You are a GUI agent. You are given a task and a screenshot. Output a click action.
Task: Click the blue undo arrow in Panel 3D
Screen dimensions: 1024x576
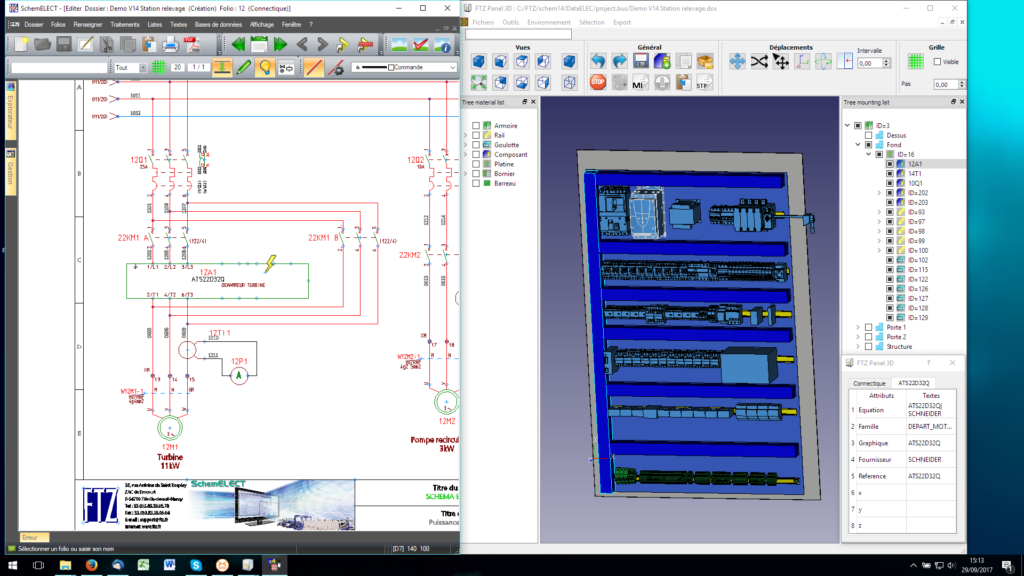pos(598,61)
